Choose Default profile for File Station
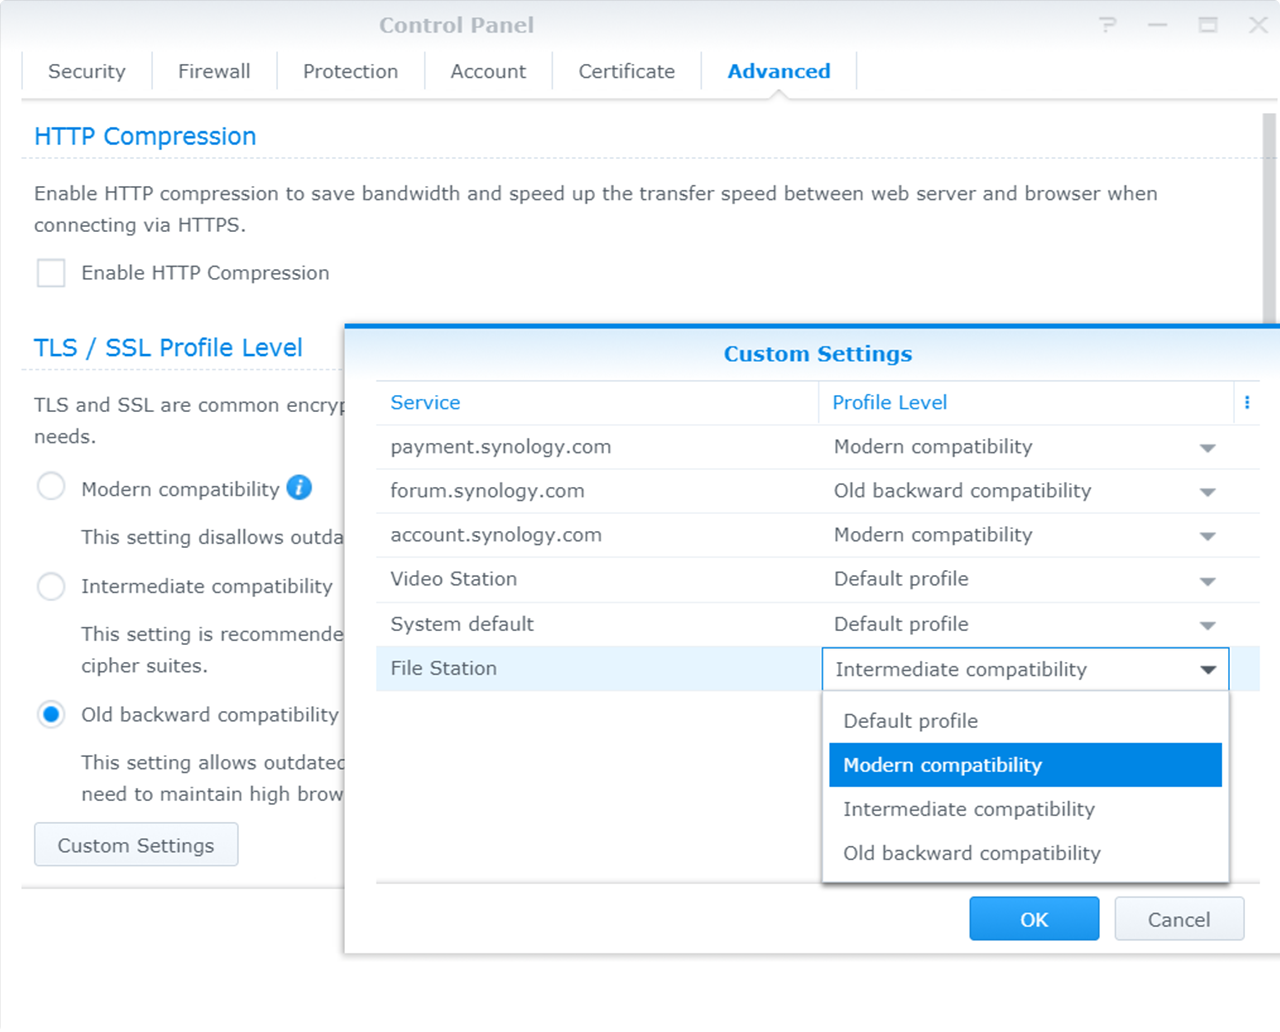This screenshot has height=1032, width=1280. tap(910, 720)
